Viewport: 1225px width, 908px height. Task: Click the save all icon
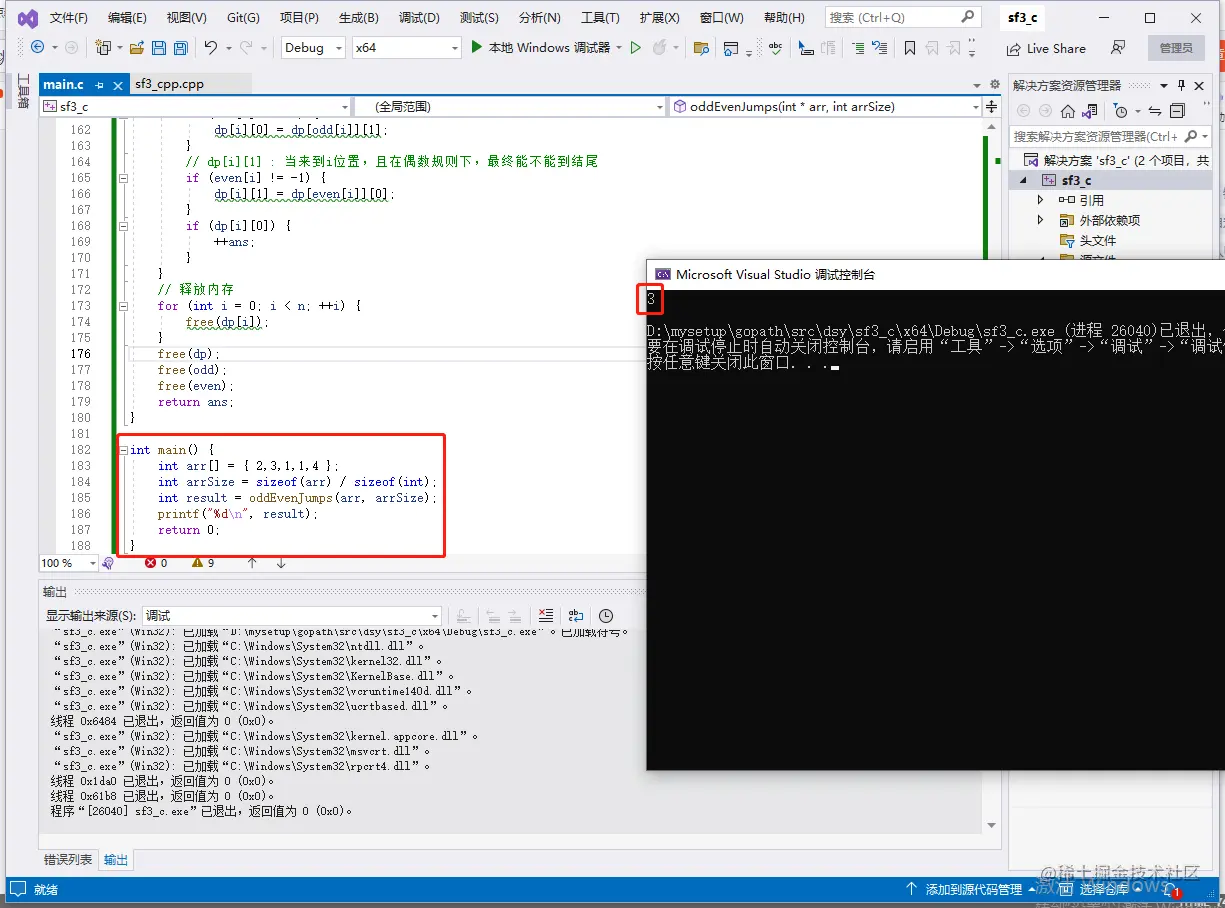(180, 47)
